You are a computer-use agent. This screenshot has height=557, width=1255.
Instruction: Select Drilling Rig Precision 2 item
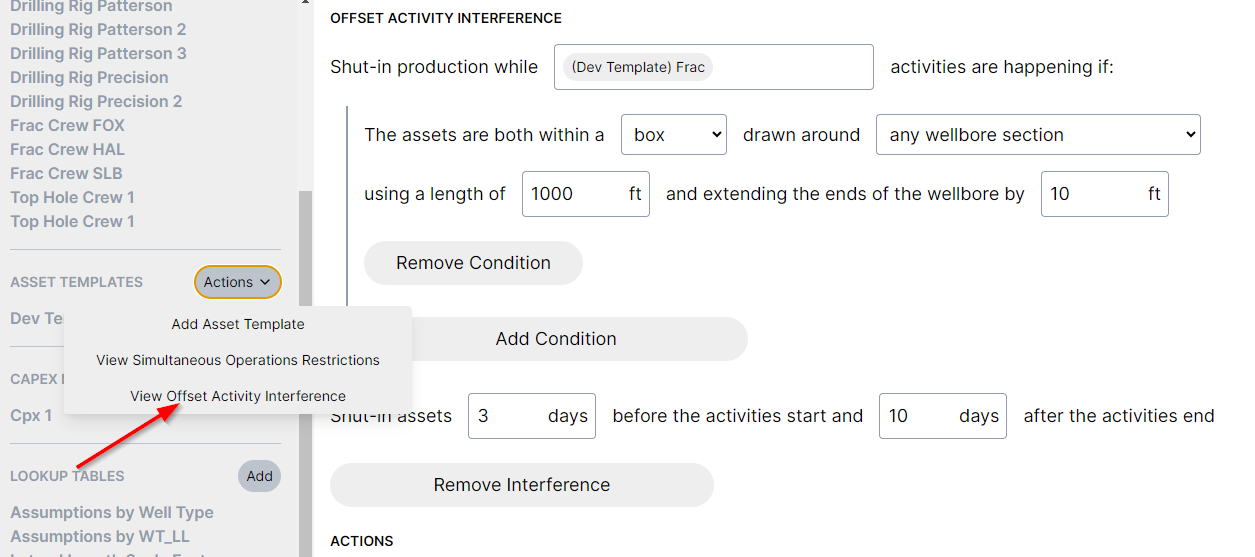pyautogui.click(x=96, y=101)
